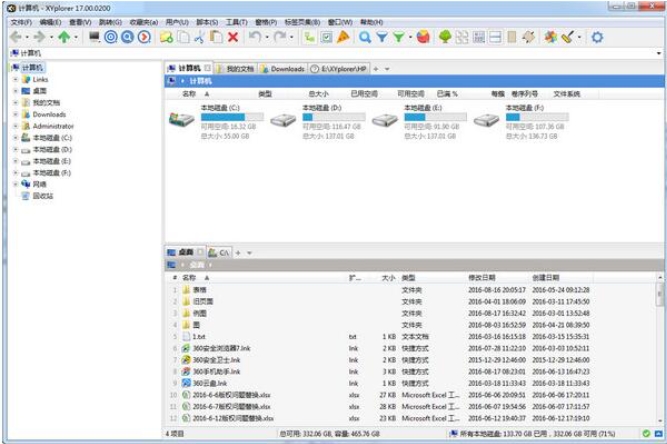Click the broom cleanup toolbar icon
Image resolution: width=667 pixels, height=444 pixels.
pyautogui.click(x=568, y=37)
